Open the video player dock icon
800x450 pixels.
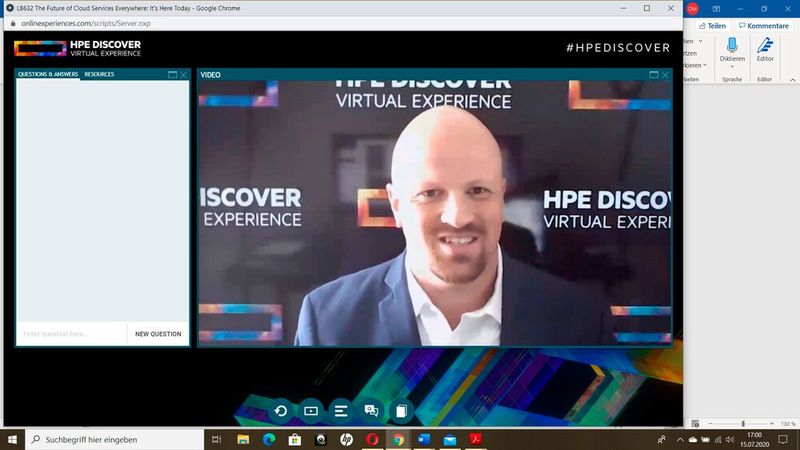pos(311,411)
